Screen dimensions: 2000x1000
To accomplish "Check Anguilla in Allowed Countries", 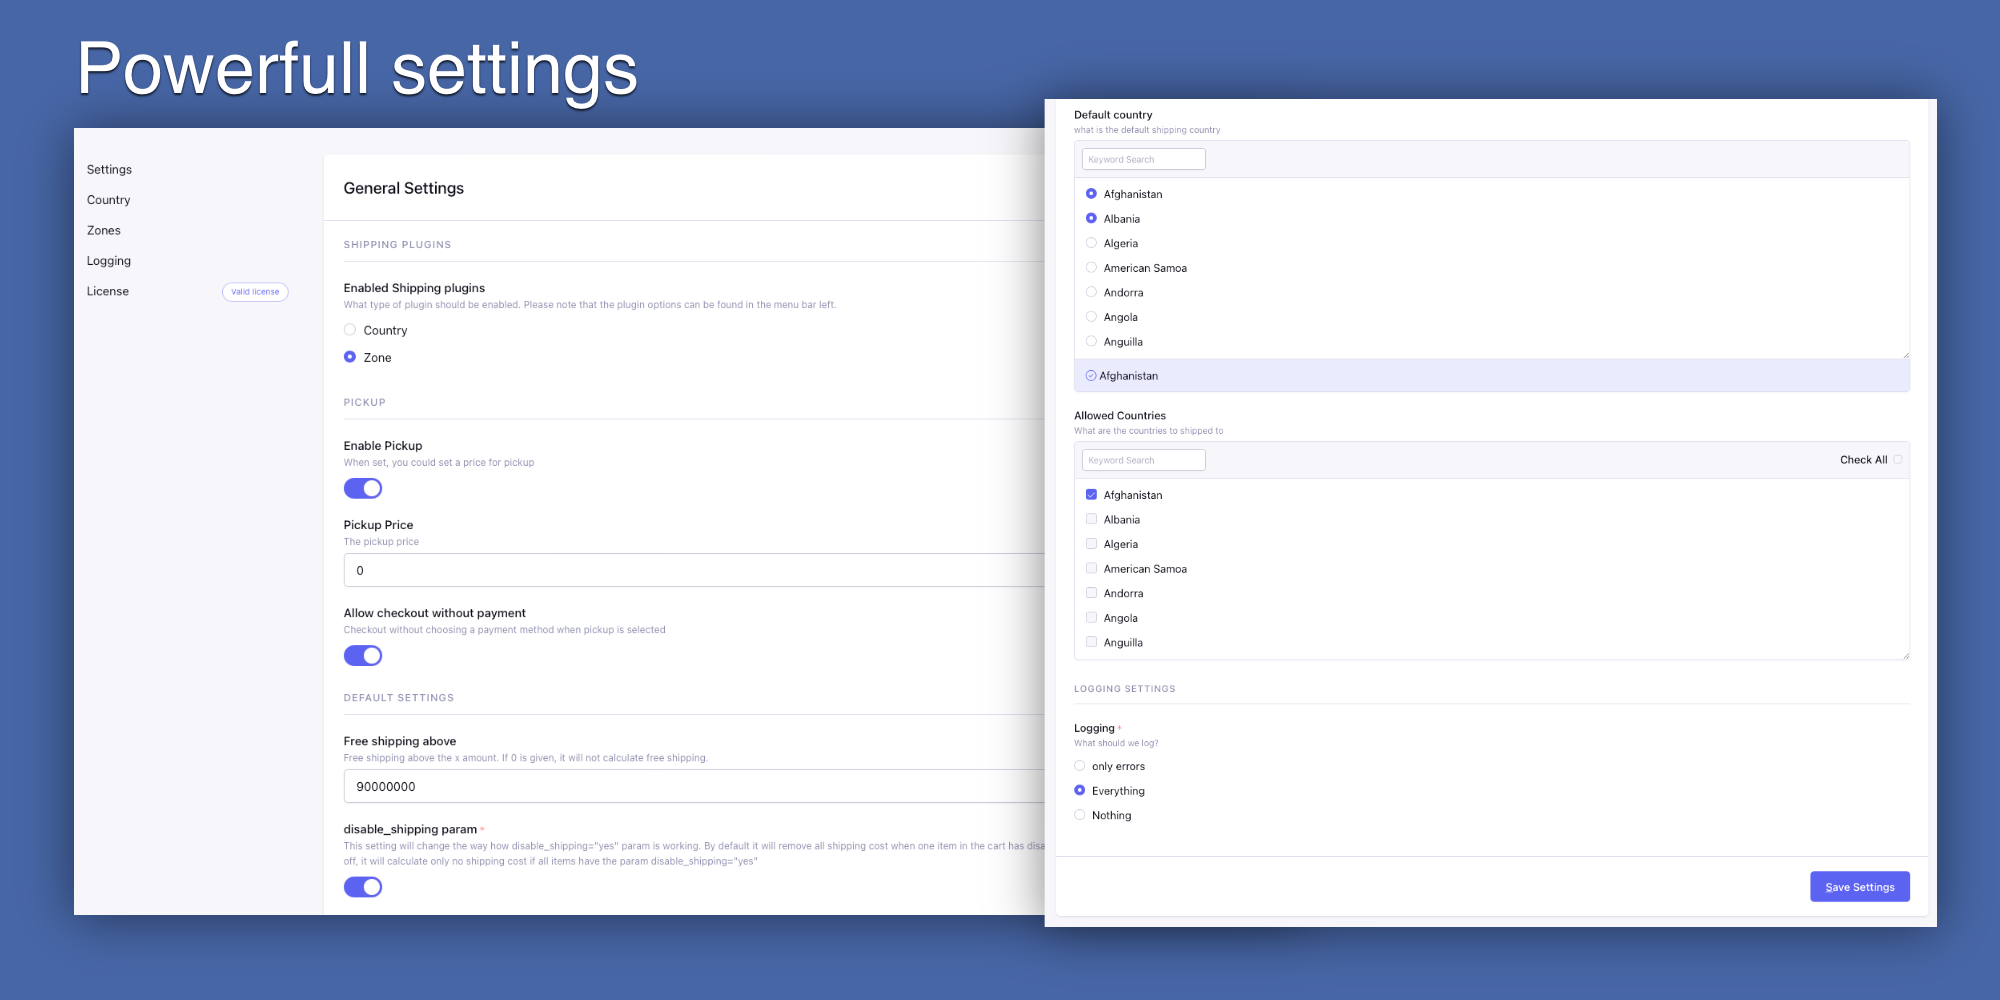I will tap(1091, 642).
